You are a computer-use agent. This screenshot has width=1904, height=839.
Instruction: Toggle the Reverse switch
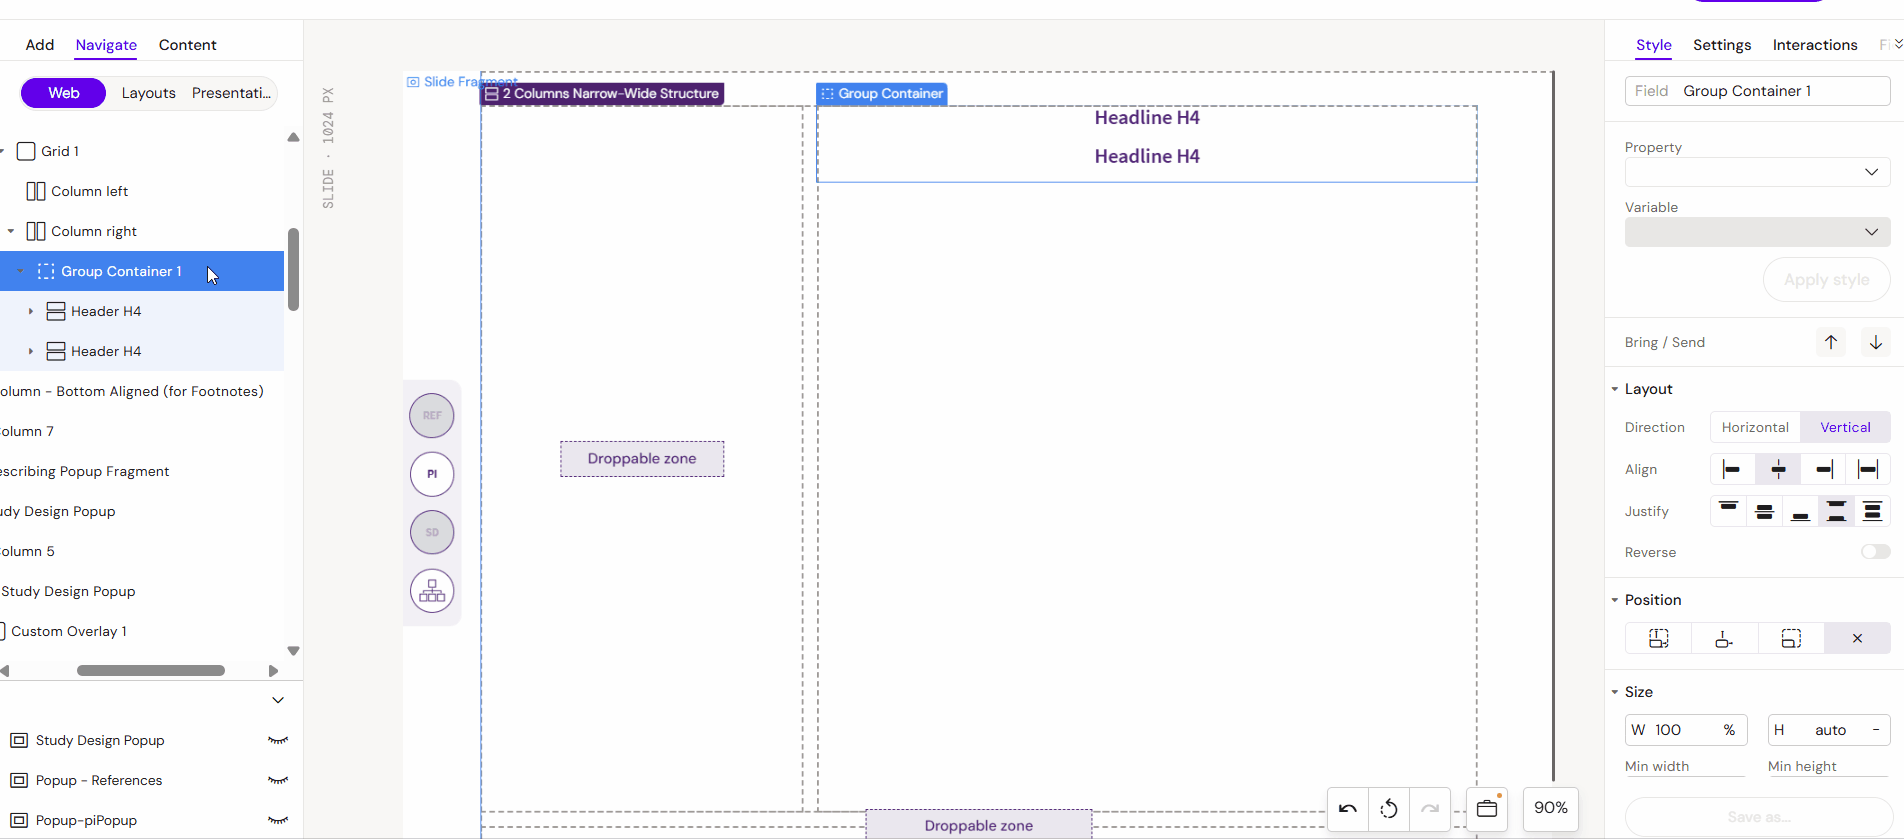[x=1875, y=552]
